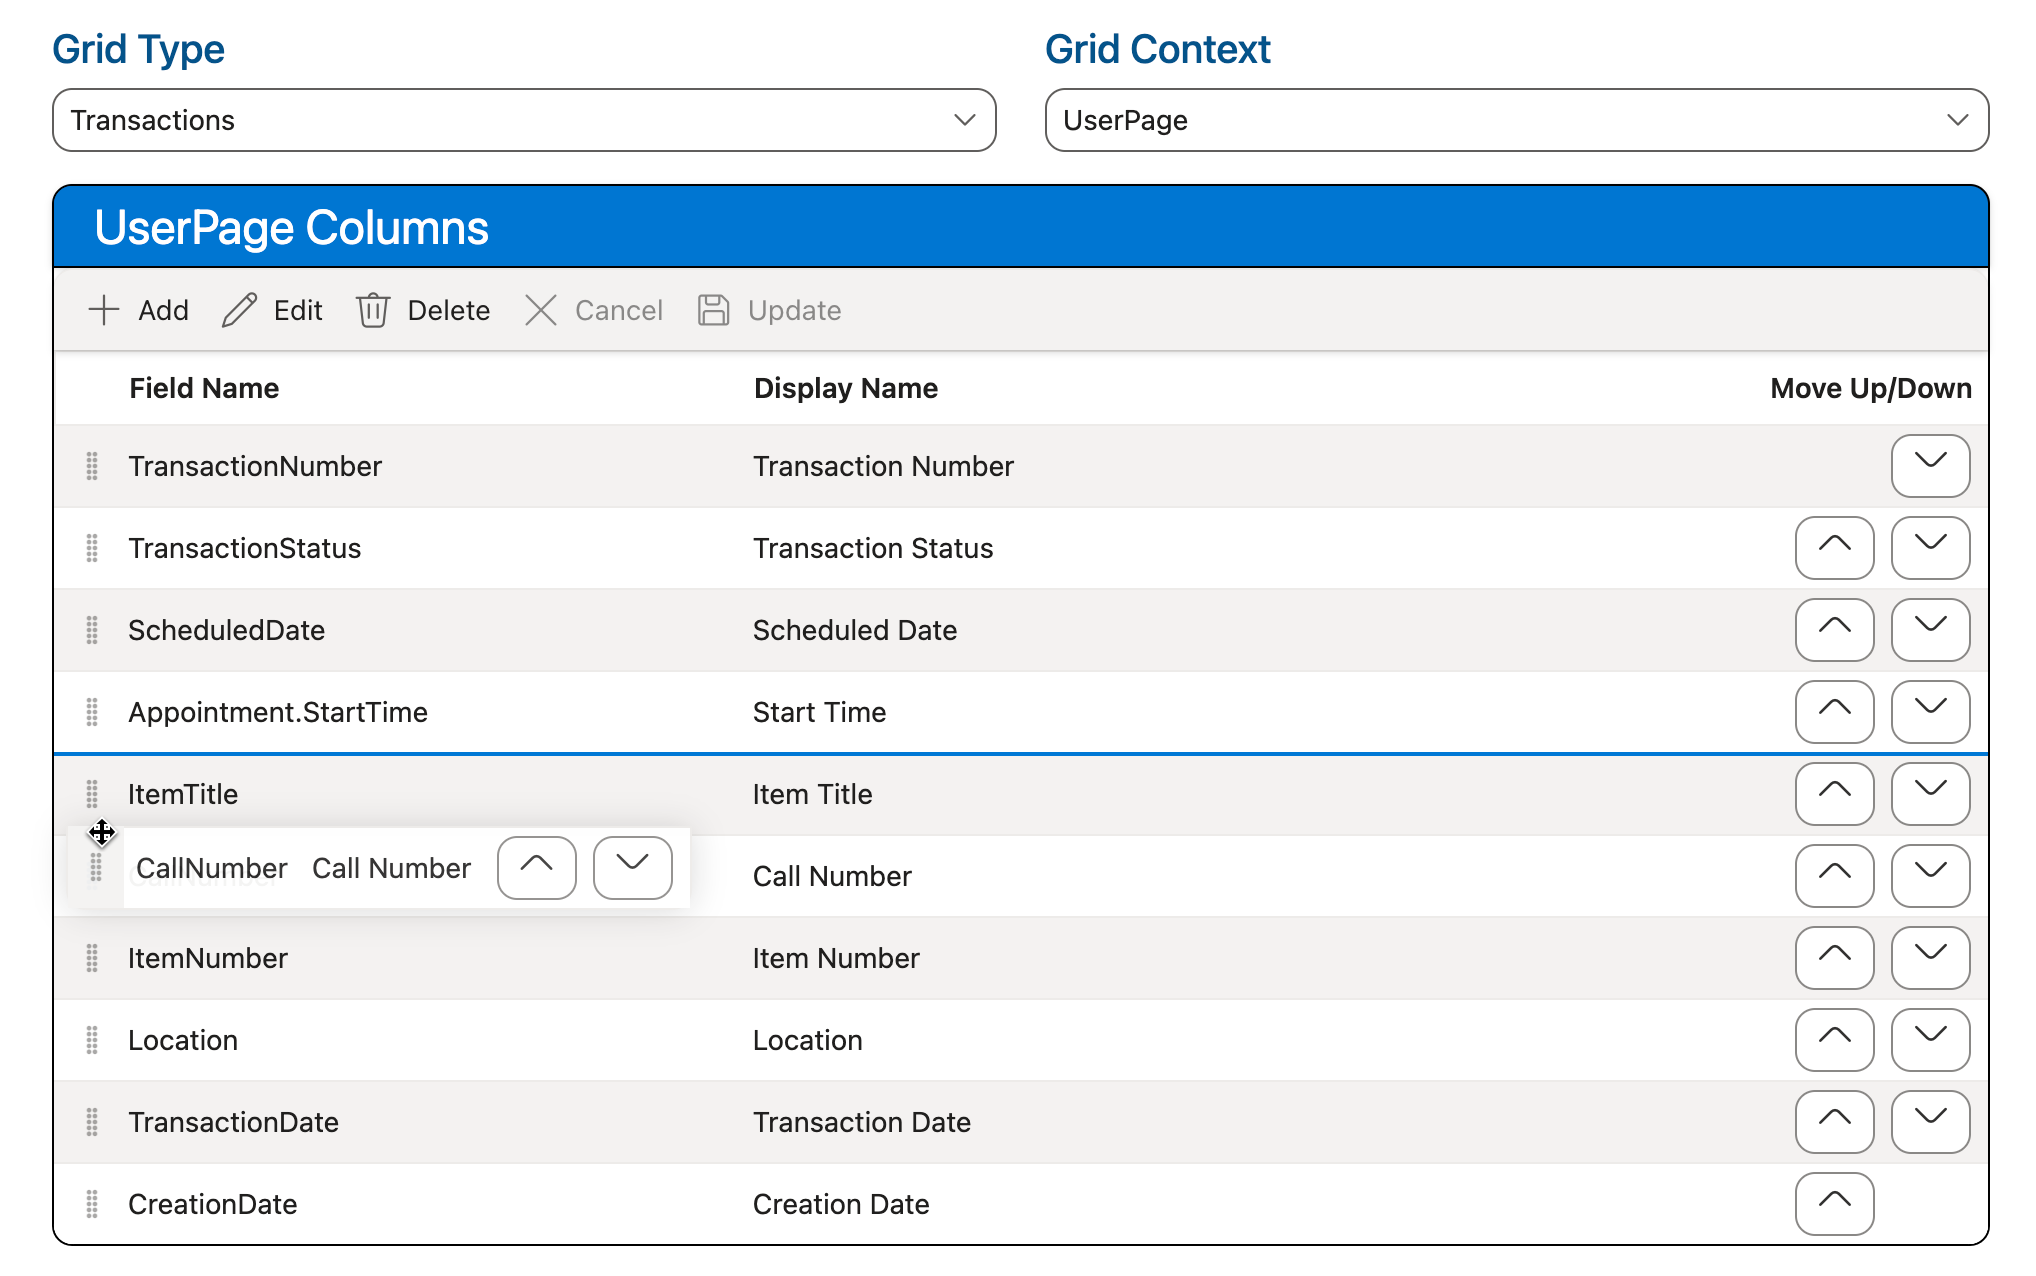This screenshot has height=1276, width=2036.
Task: Click the Cancel icon in the toolbar
Action: point(540,310)
